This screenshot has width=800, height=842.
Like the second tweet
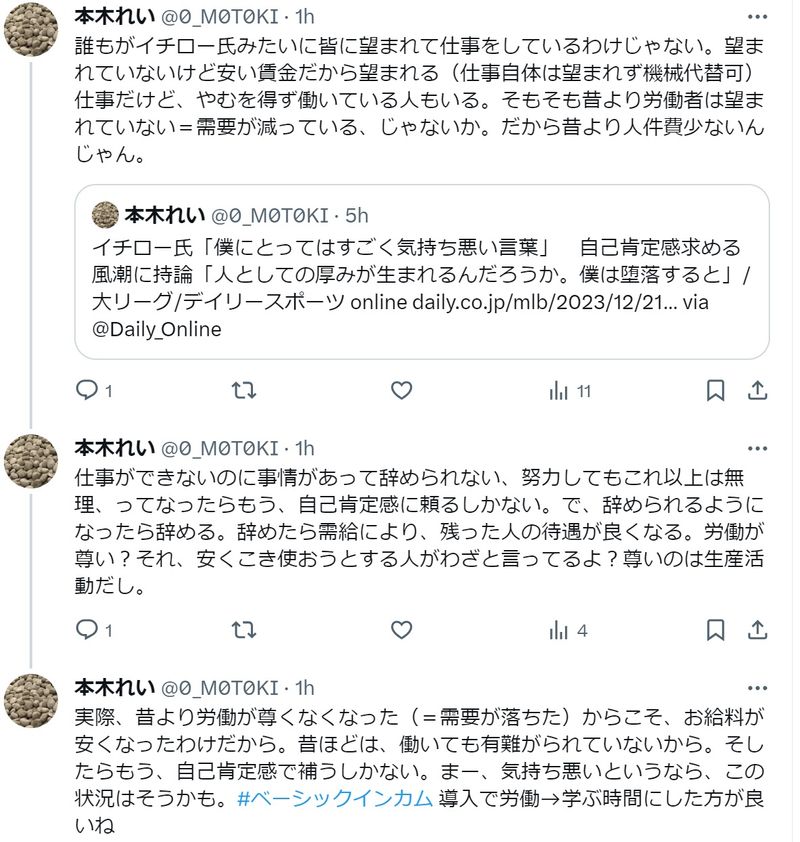(x=401, y=630)
